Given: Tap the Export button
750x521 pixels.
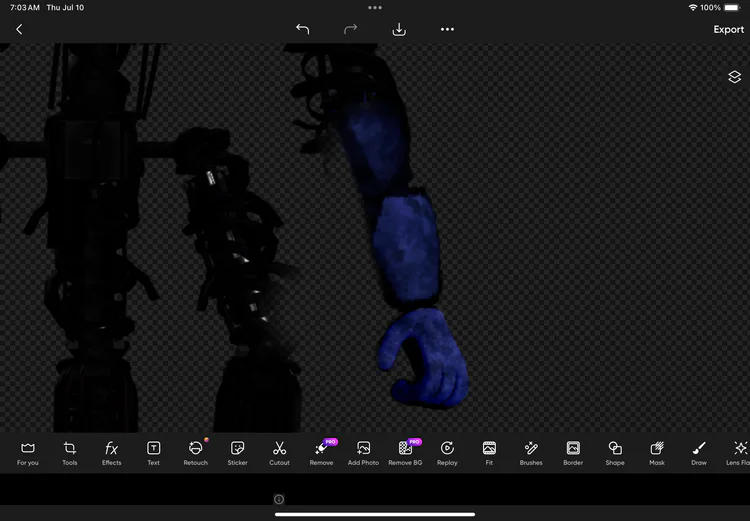Looking at the screenshot, I should pos(728,30).
